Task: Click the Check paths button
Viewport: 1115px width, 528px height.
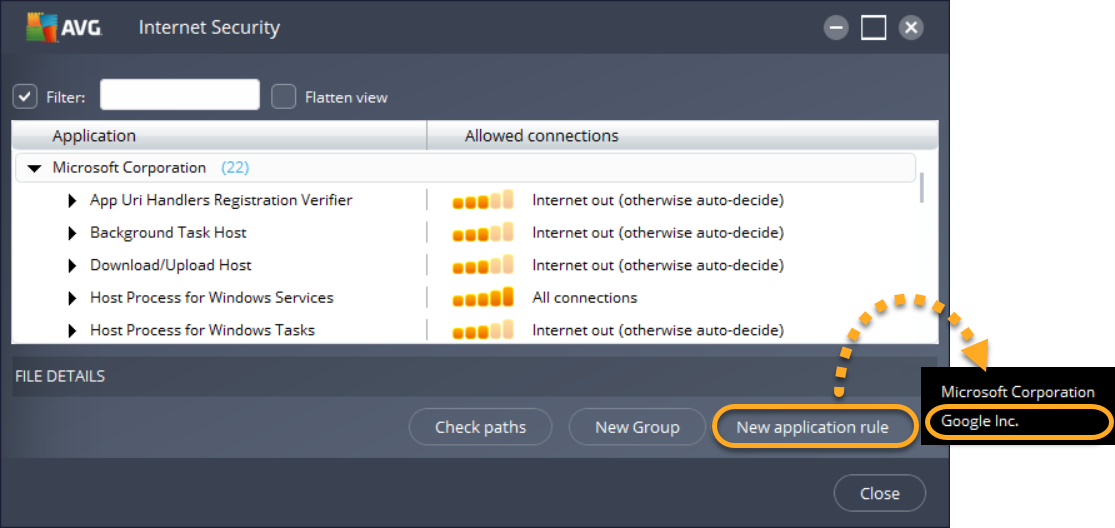Action: click(480, 428)
